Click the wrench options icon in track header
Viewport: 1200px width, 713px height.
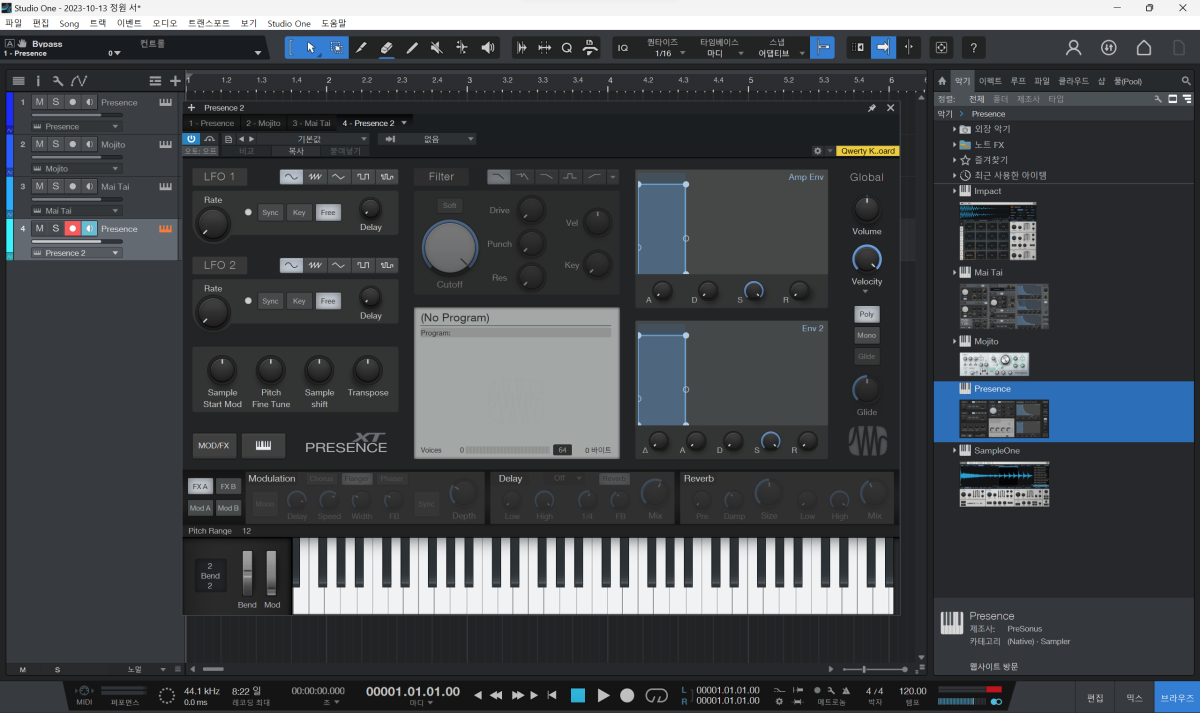pyautogui.click(x=58, y=81)
